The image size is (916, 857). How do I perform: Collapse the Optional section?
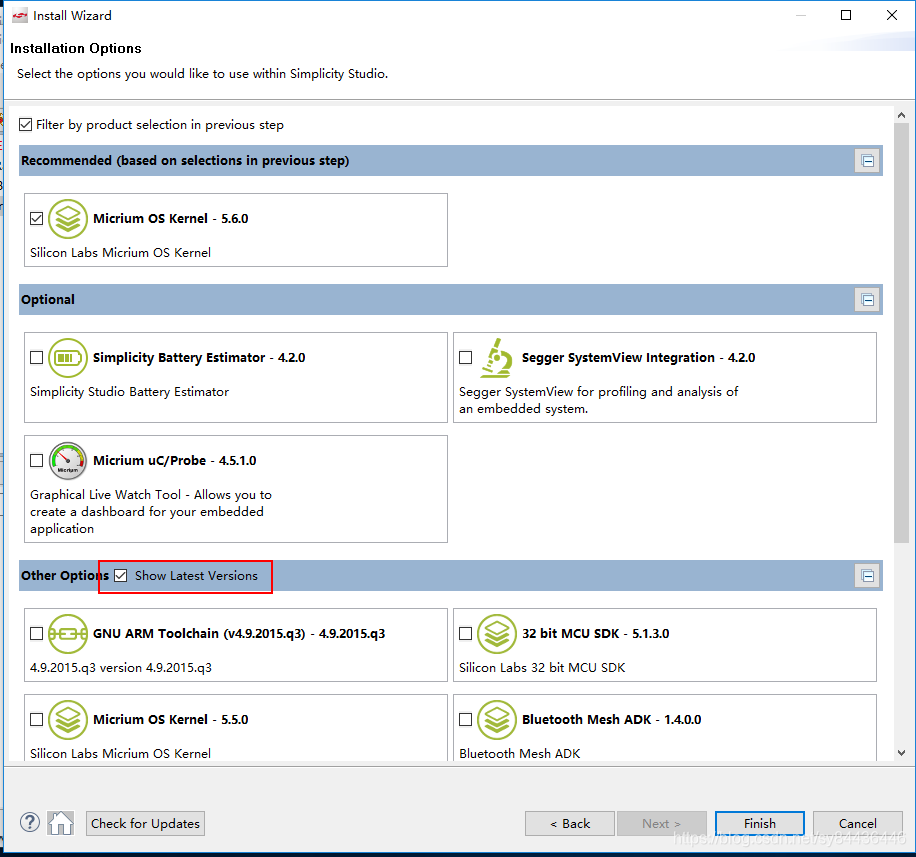pyautogui.click(x=867, y=300)
